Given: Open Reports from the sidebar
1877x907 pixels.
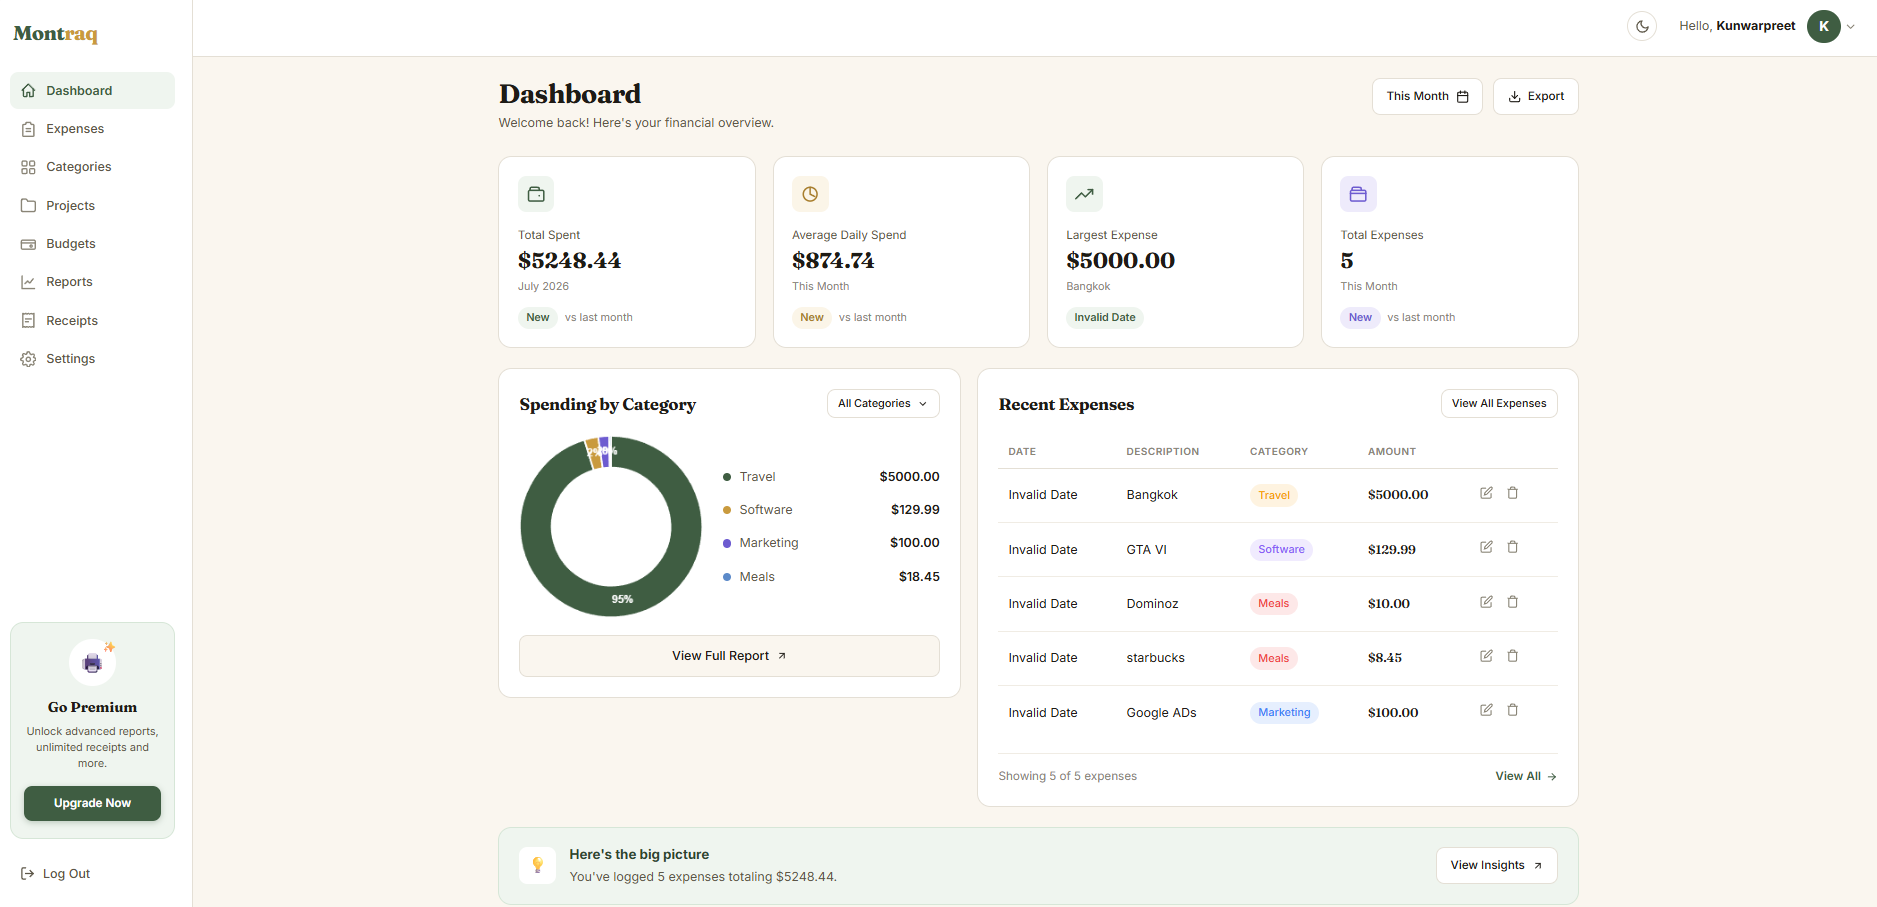Looking at the screenshot, I should pyautogui.click(x=92, y=282).
